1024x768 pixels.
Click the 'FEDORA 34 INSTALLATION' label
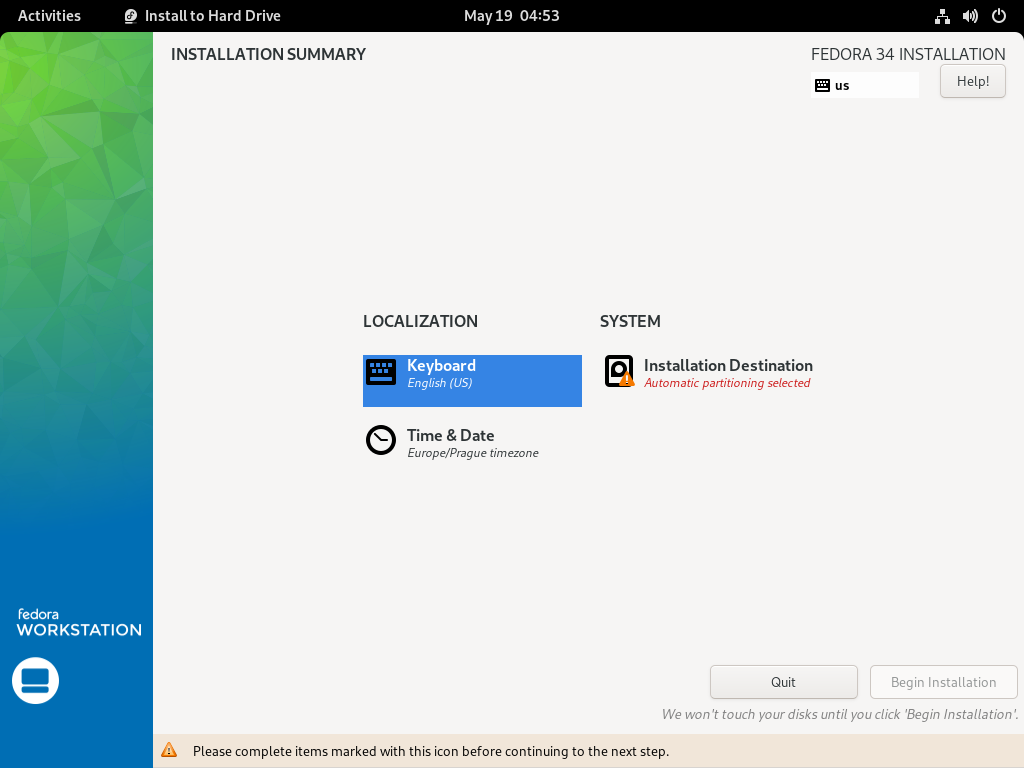pos(908,54)
